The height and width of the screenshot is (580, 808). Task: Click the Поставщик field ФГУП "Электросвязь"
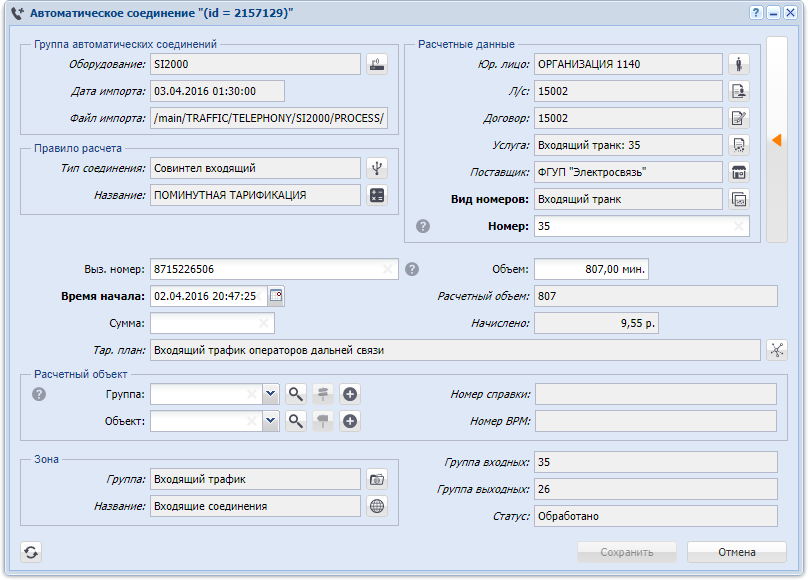628,173
